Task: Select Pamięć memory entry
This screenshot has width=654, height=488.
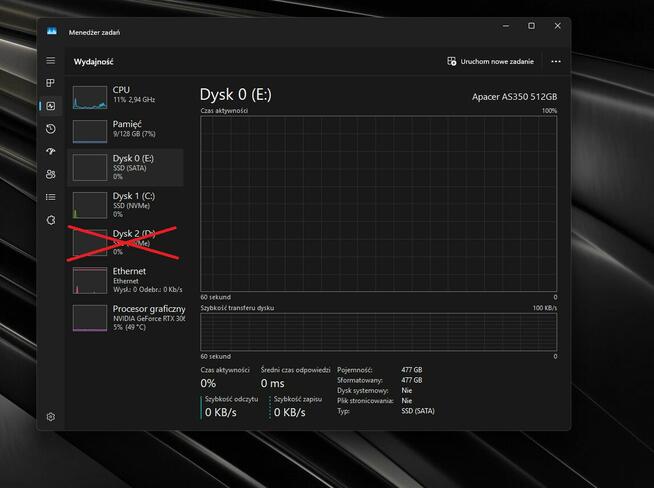Action: [125, 130]
